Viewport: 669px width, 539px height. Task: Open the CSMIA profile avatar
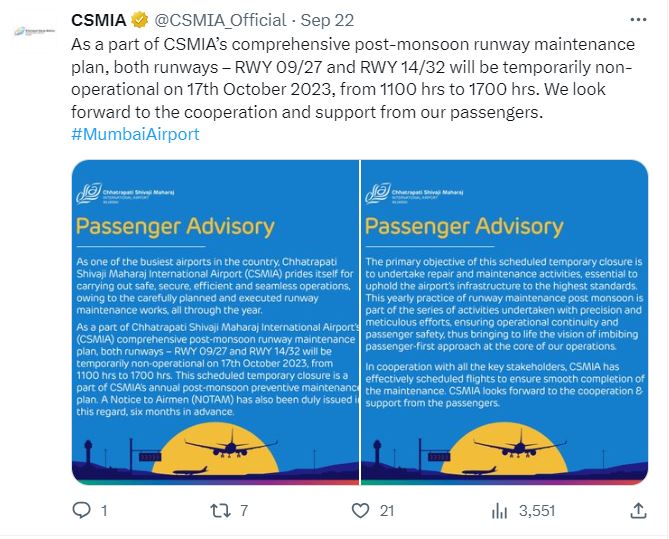point(34,32)
